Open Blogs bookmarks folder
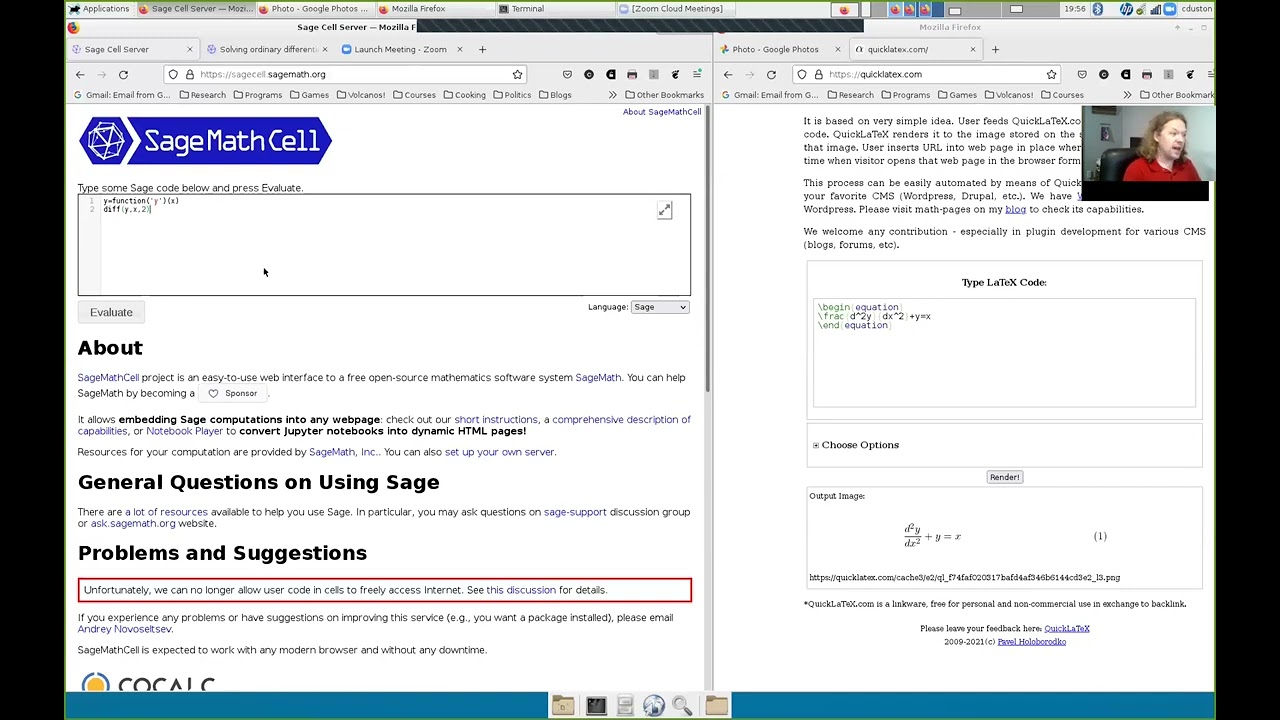 pos(555,95)
